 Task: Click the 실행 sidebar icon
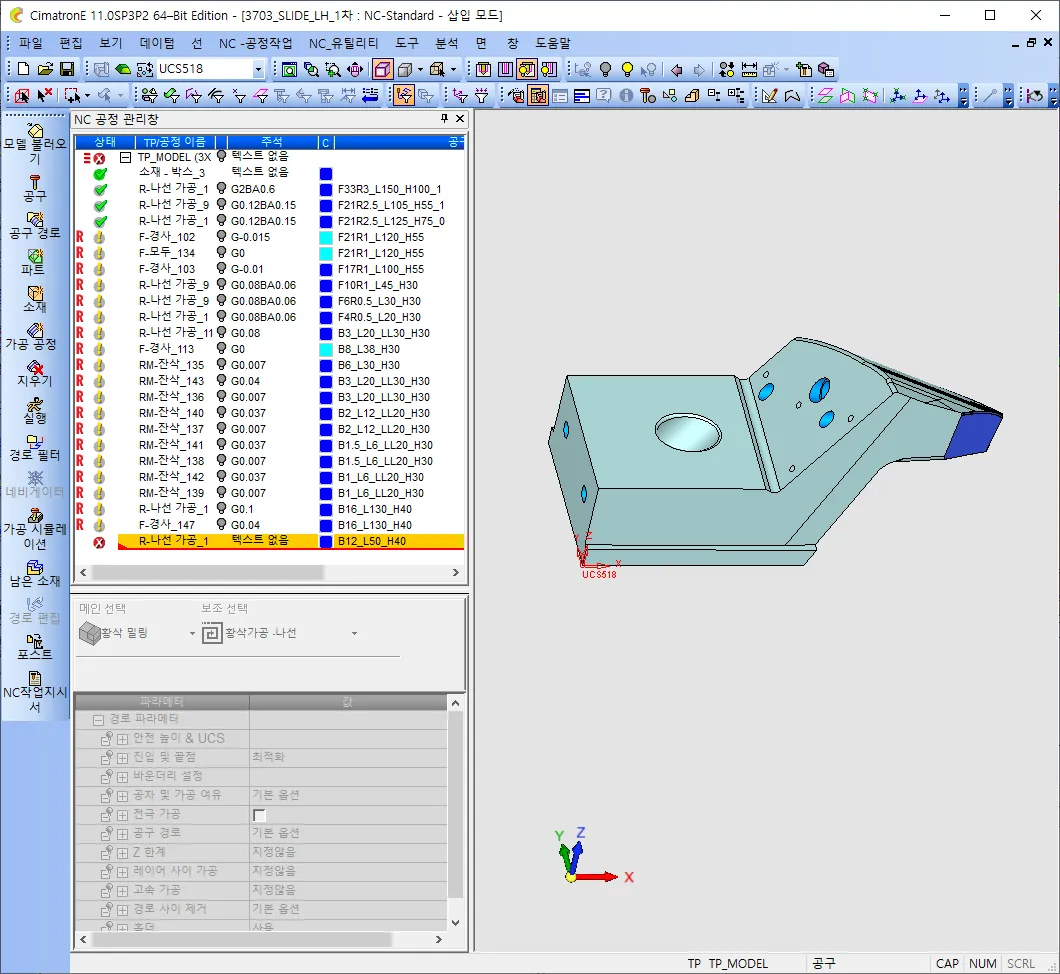click(x=35, y=411)
